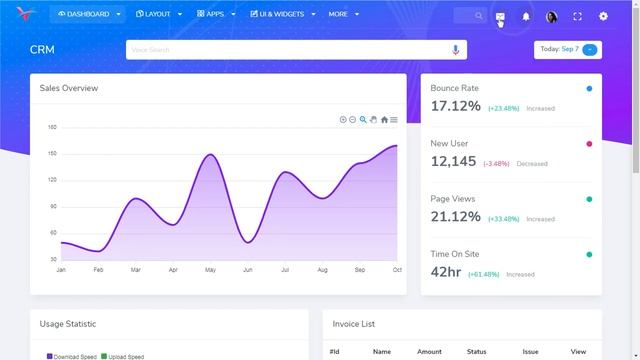Expand the Apps dropdown arrow
The height and width of the screenshot is (360, 640).
[233, 14]
